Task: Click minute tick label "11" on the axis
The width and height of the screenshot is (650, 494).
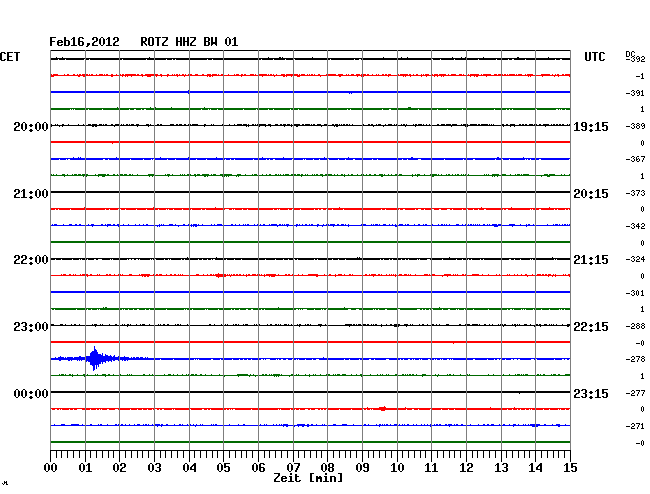Action: (x=431, y=468)
